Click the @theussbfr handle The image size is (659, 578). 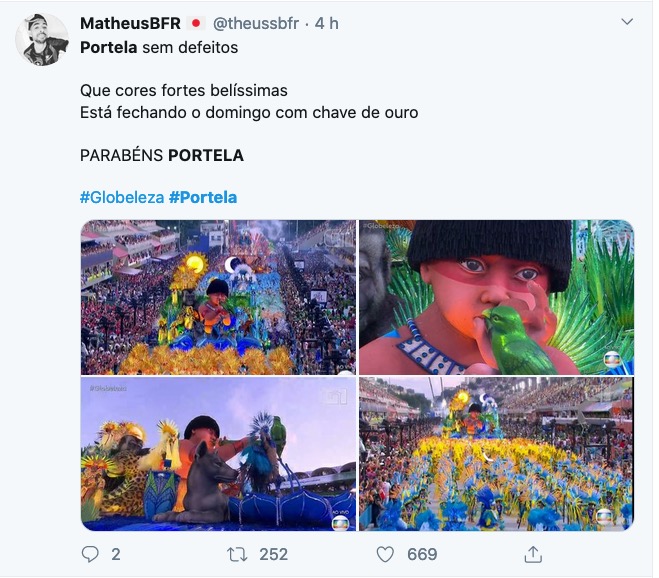point(255,23)
